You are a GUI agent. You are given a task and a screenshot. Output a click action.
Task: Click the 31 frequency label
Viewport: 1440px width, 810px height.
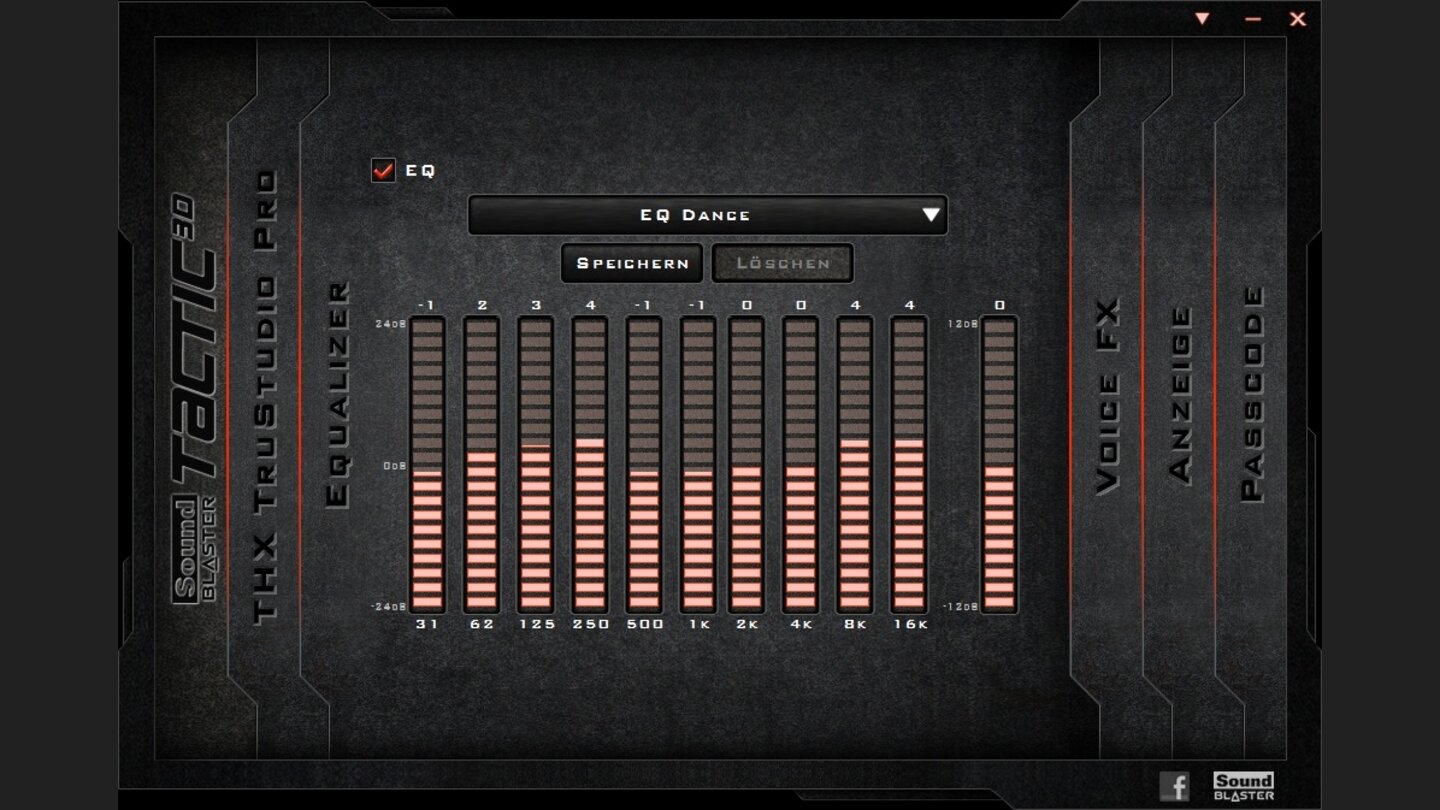point(427,624)
